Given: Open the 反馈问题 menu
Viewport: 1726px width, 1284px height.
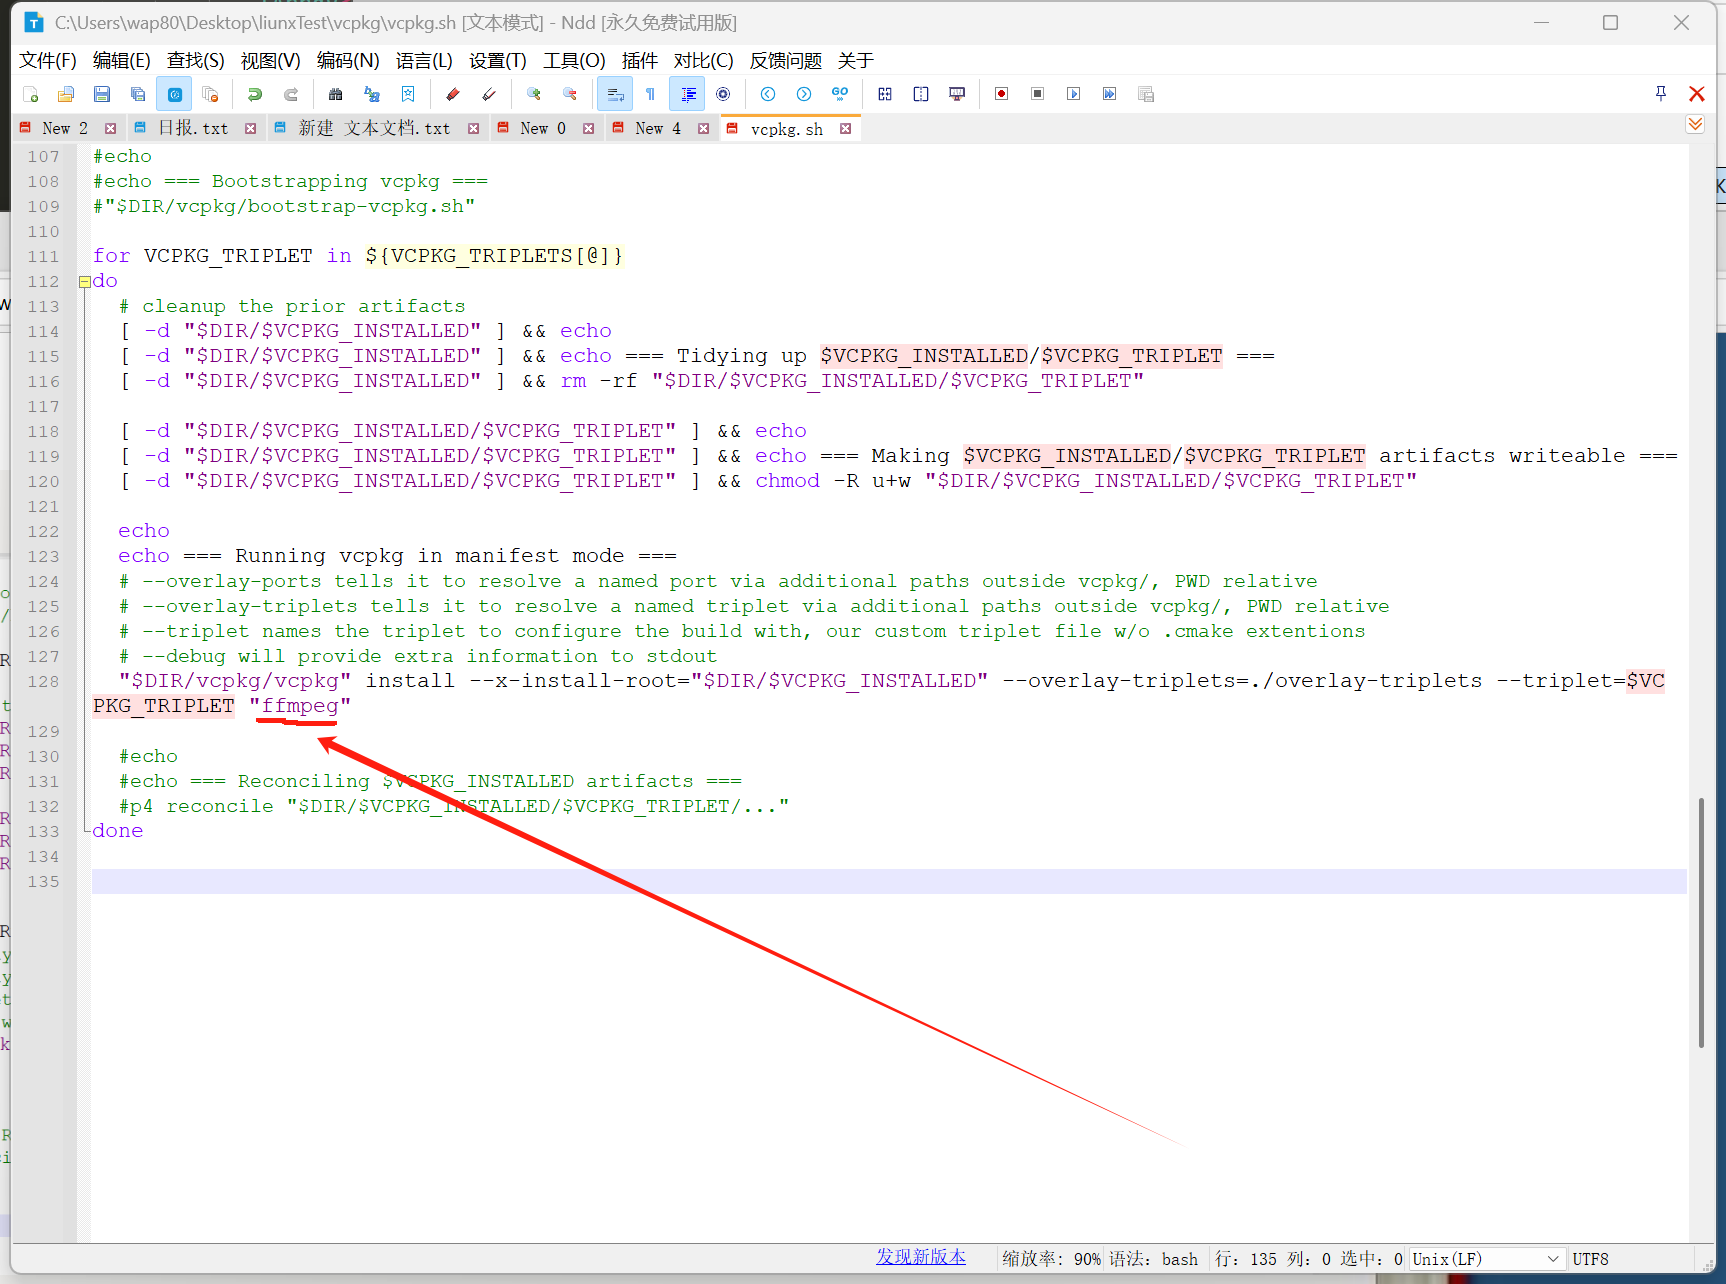Looking at the screenshot, I should click(x=786, y=61).
